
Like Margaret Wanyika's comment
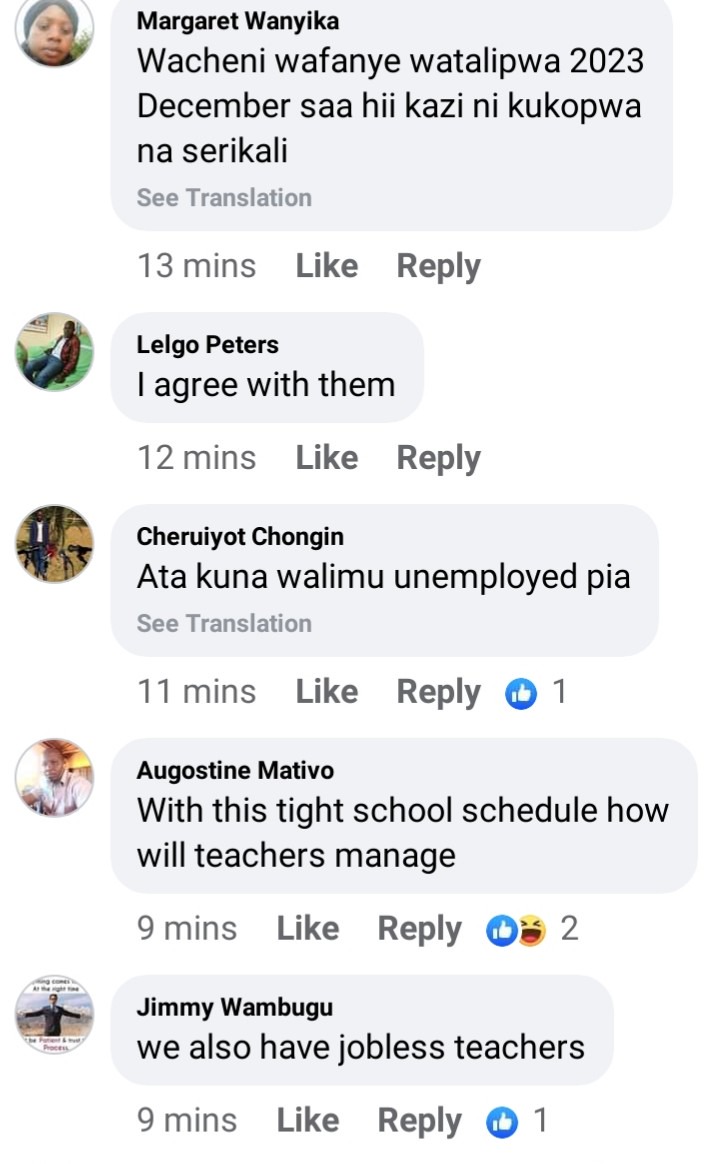pos(327,266)
